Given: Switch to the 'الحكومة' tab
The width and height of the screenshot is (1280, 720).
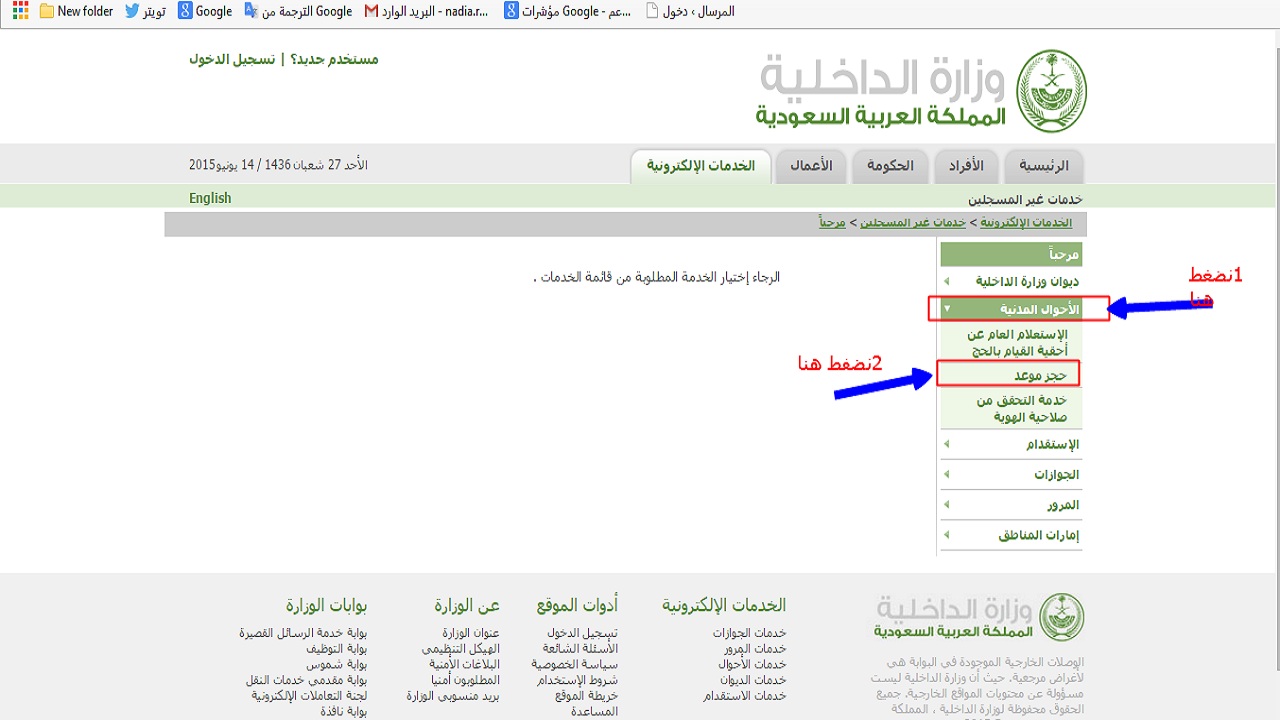Looking at the screenshot, I should 890,166.
